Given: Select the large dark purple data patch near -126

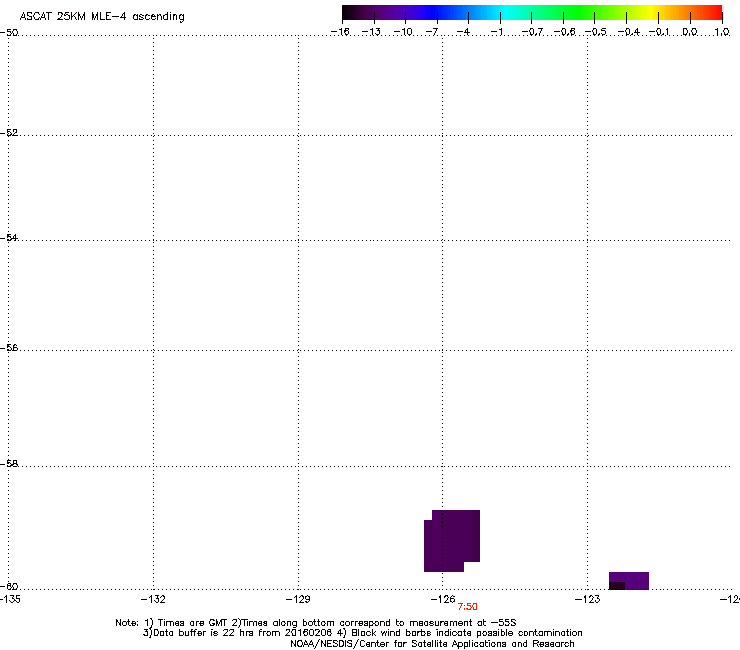Looking at the screenshot, I should click(x=452, y=541).
